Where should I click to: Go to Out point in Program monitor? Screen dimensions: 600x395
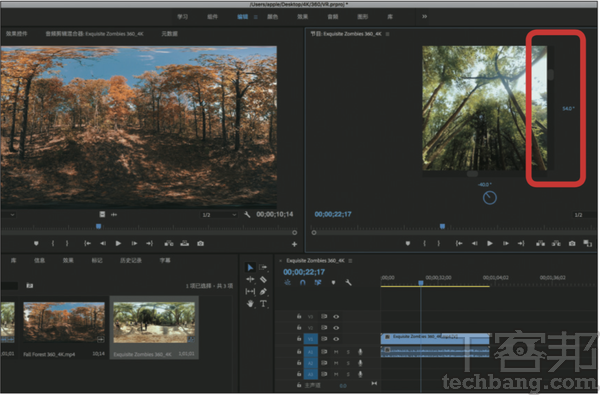(x=521, y=243)
